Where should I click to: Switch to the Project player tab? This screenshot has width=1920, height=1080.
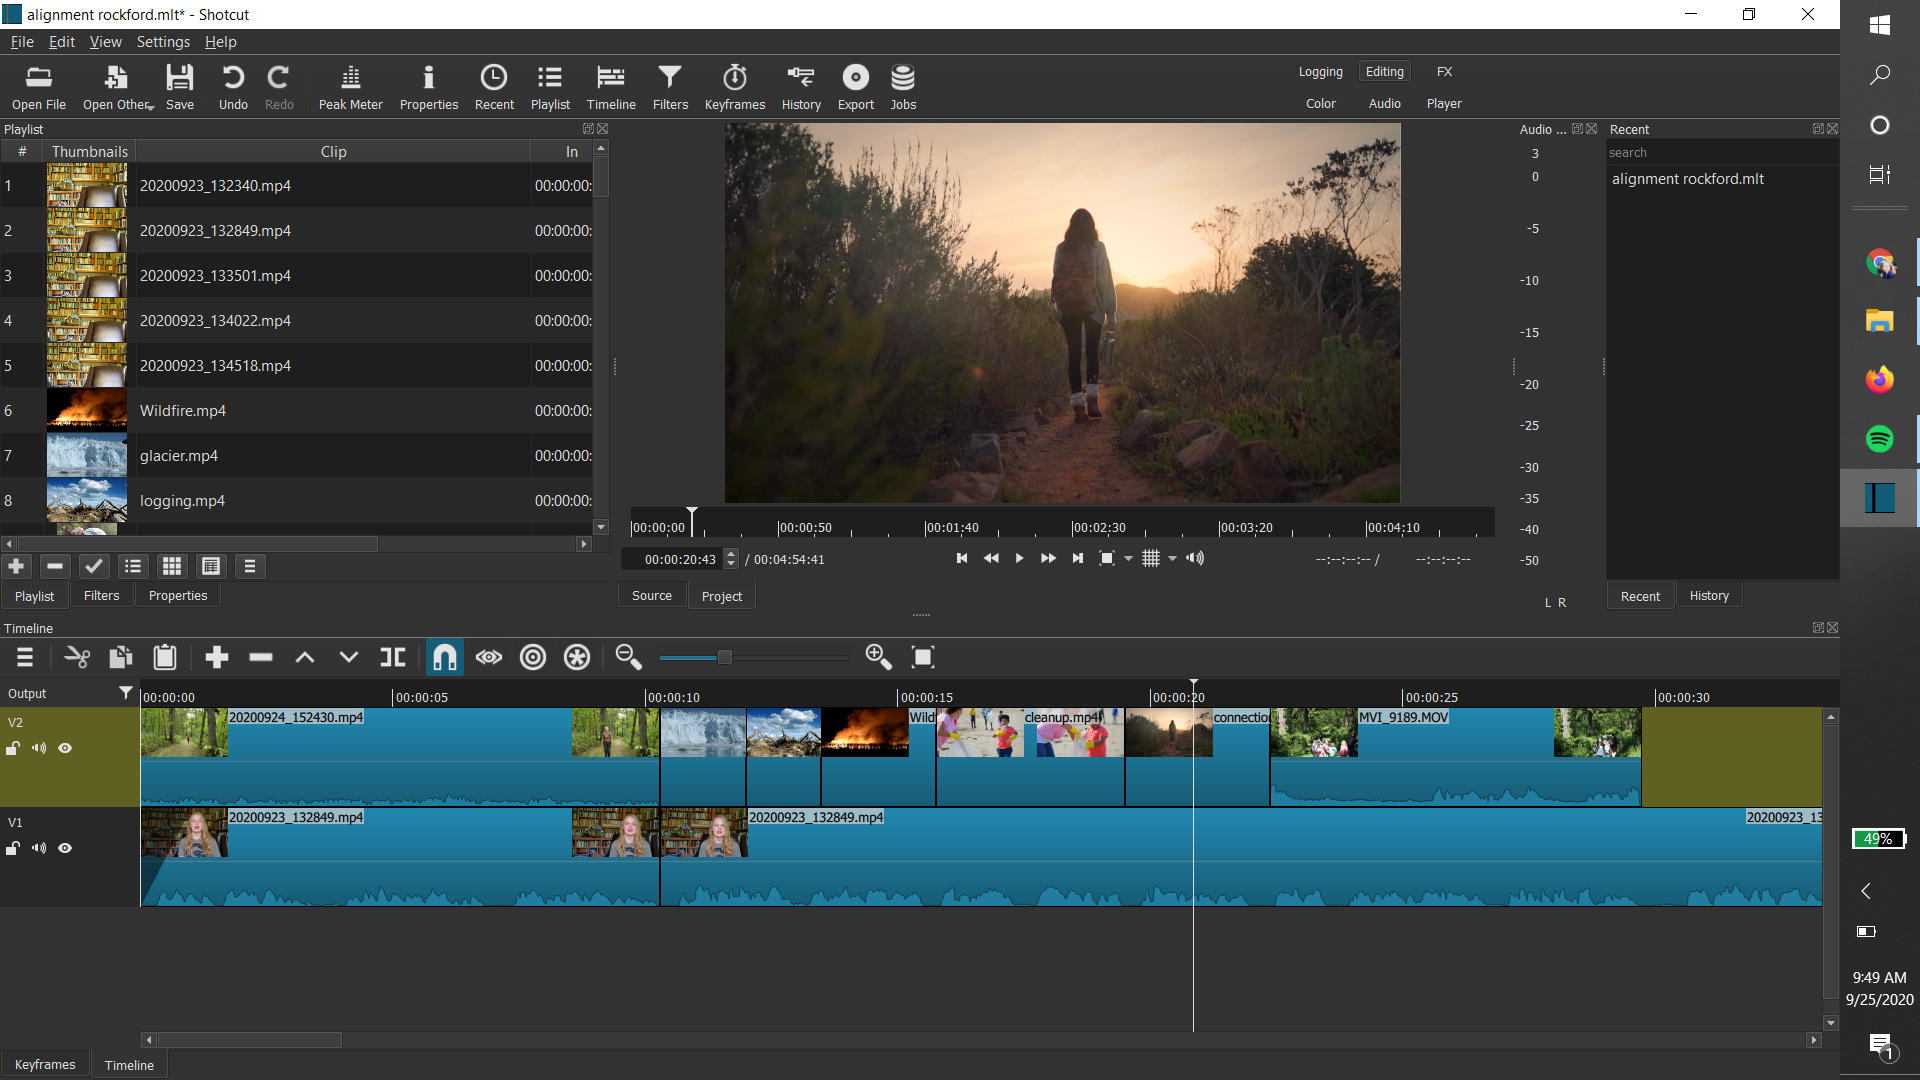(x=722, y=596)
